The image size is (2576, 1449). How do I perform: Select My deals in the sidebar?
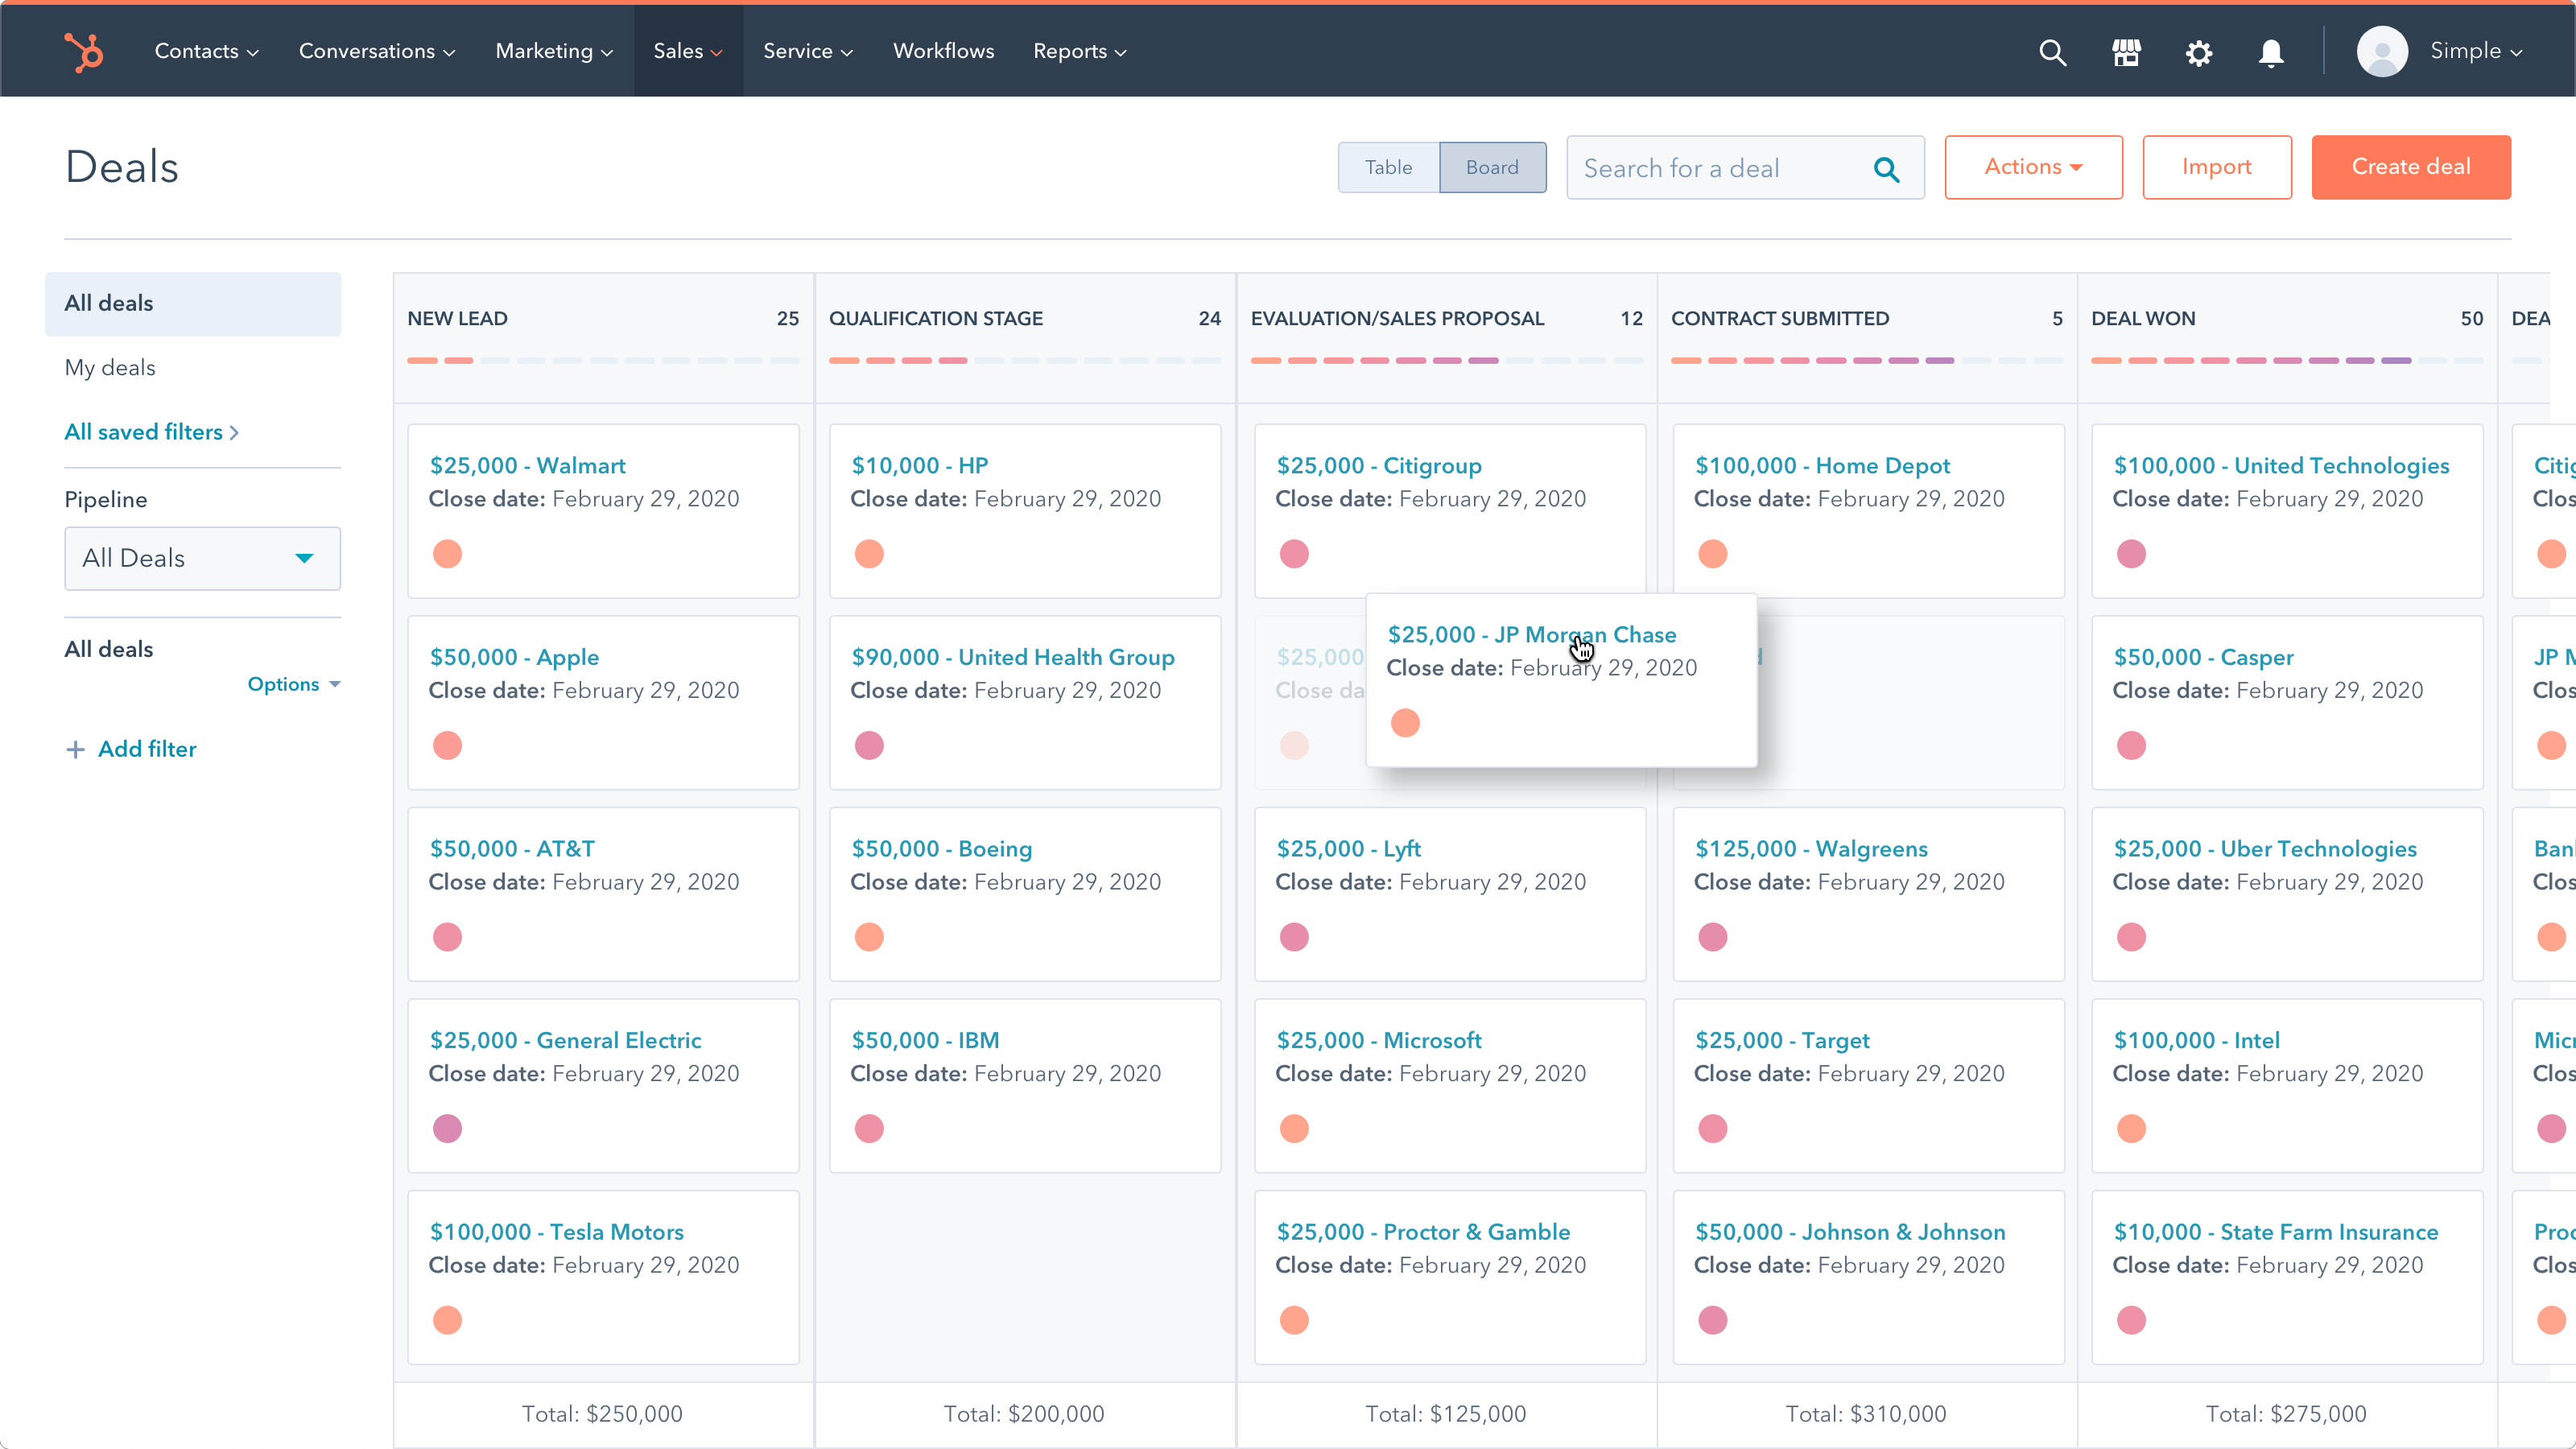(110, 368)
